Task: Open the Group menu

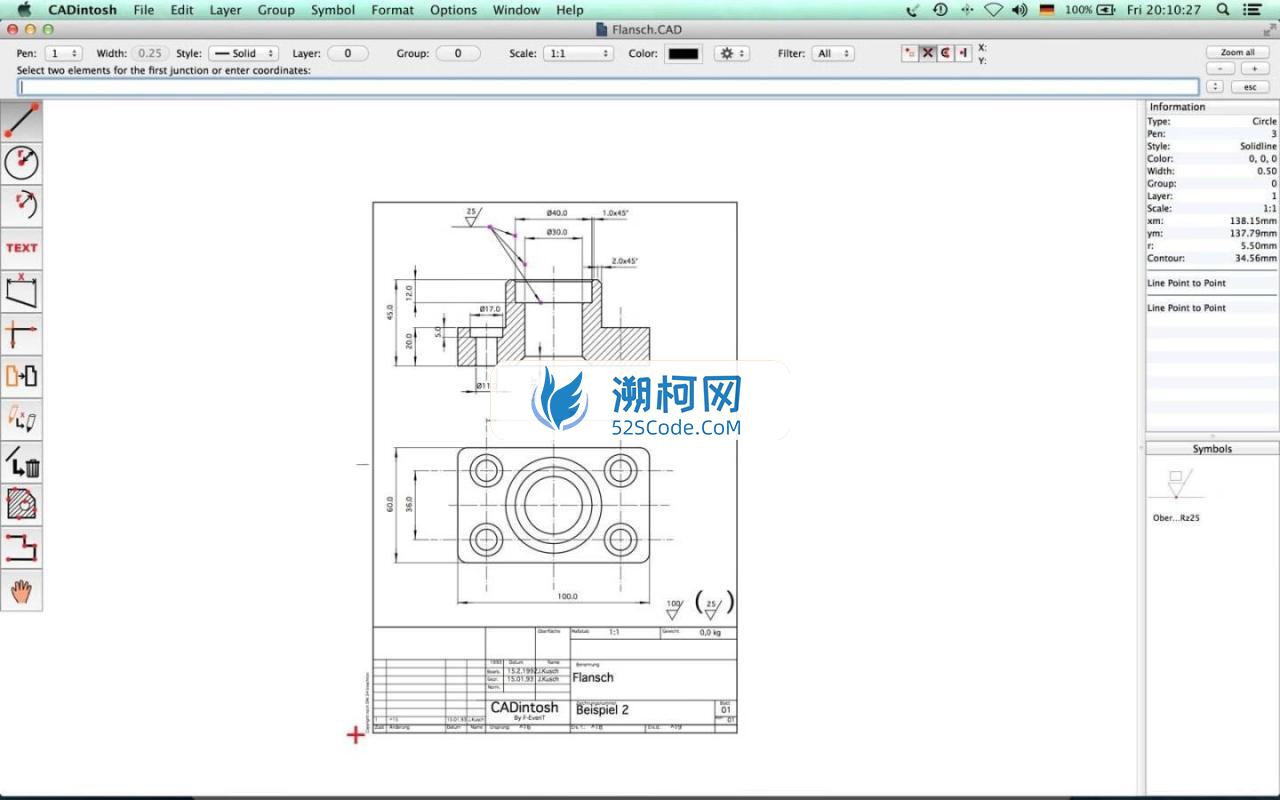Action: 276,10
